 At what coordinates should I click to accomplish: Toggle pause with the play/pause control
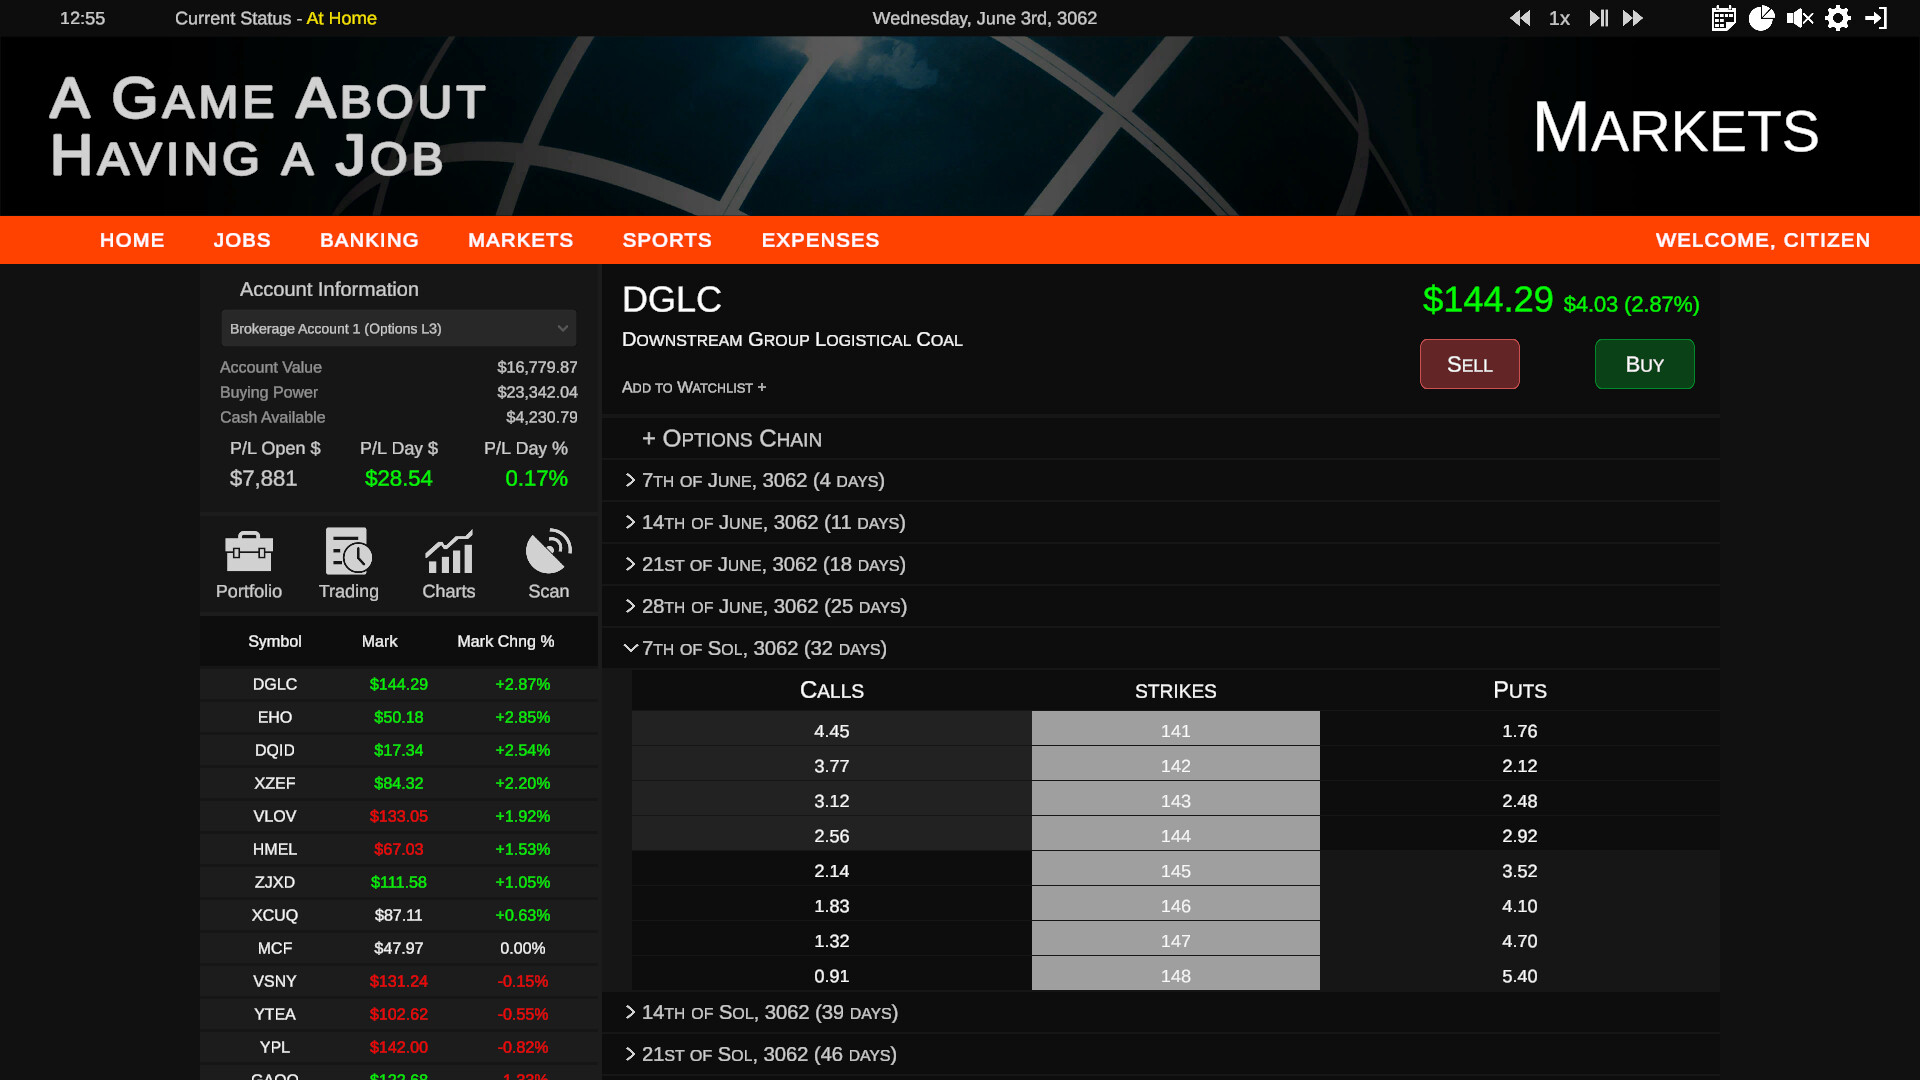point(1597,18)
